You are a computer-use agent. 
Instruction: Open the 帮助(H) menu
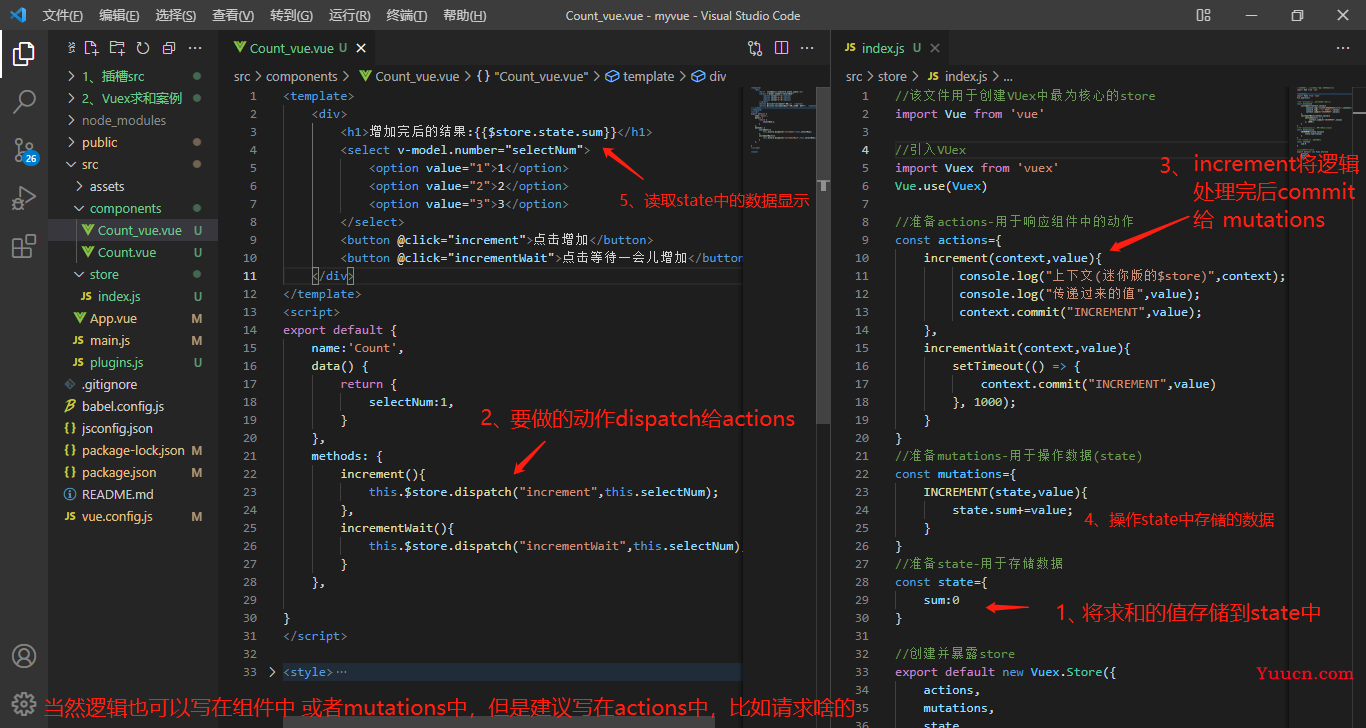(x=464, y=16)
